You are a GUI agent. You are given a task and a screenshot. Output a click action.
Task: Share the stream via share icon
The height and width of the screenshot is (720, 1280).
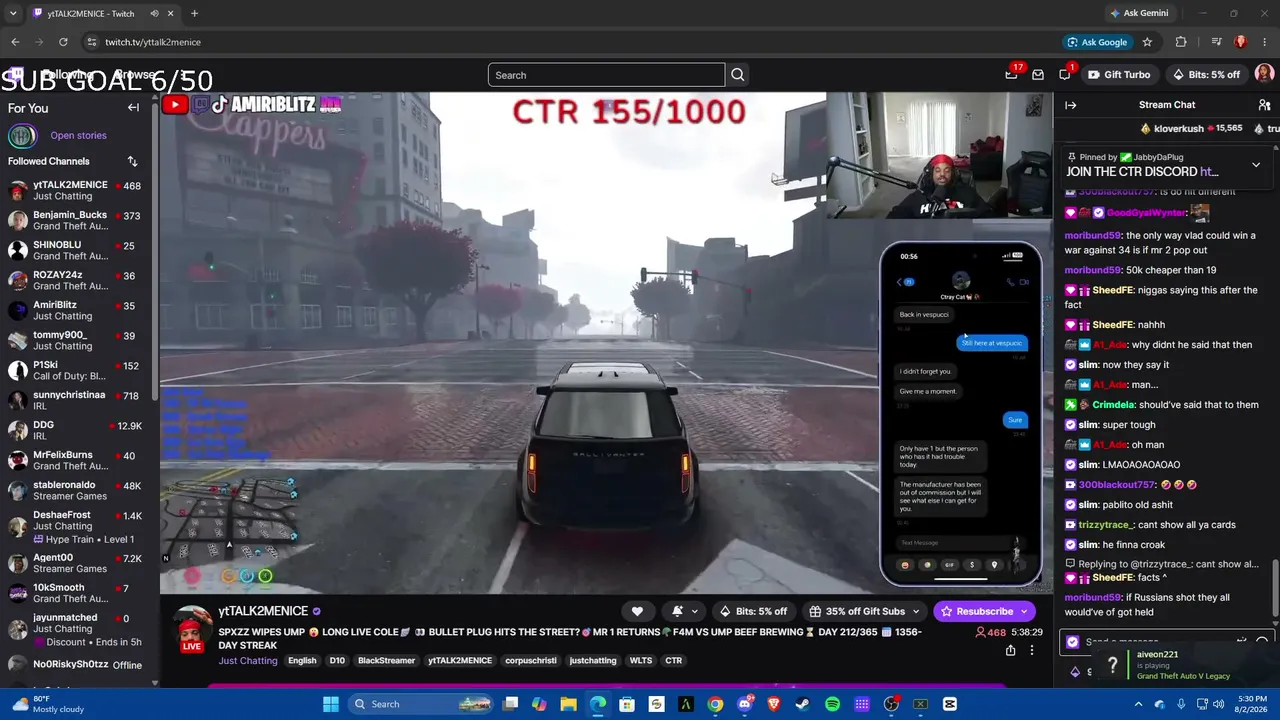point(1010,650)
